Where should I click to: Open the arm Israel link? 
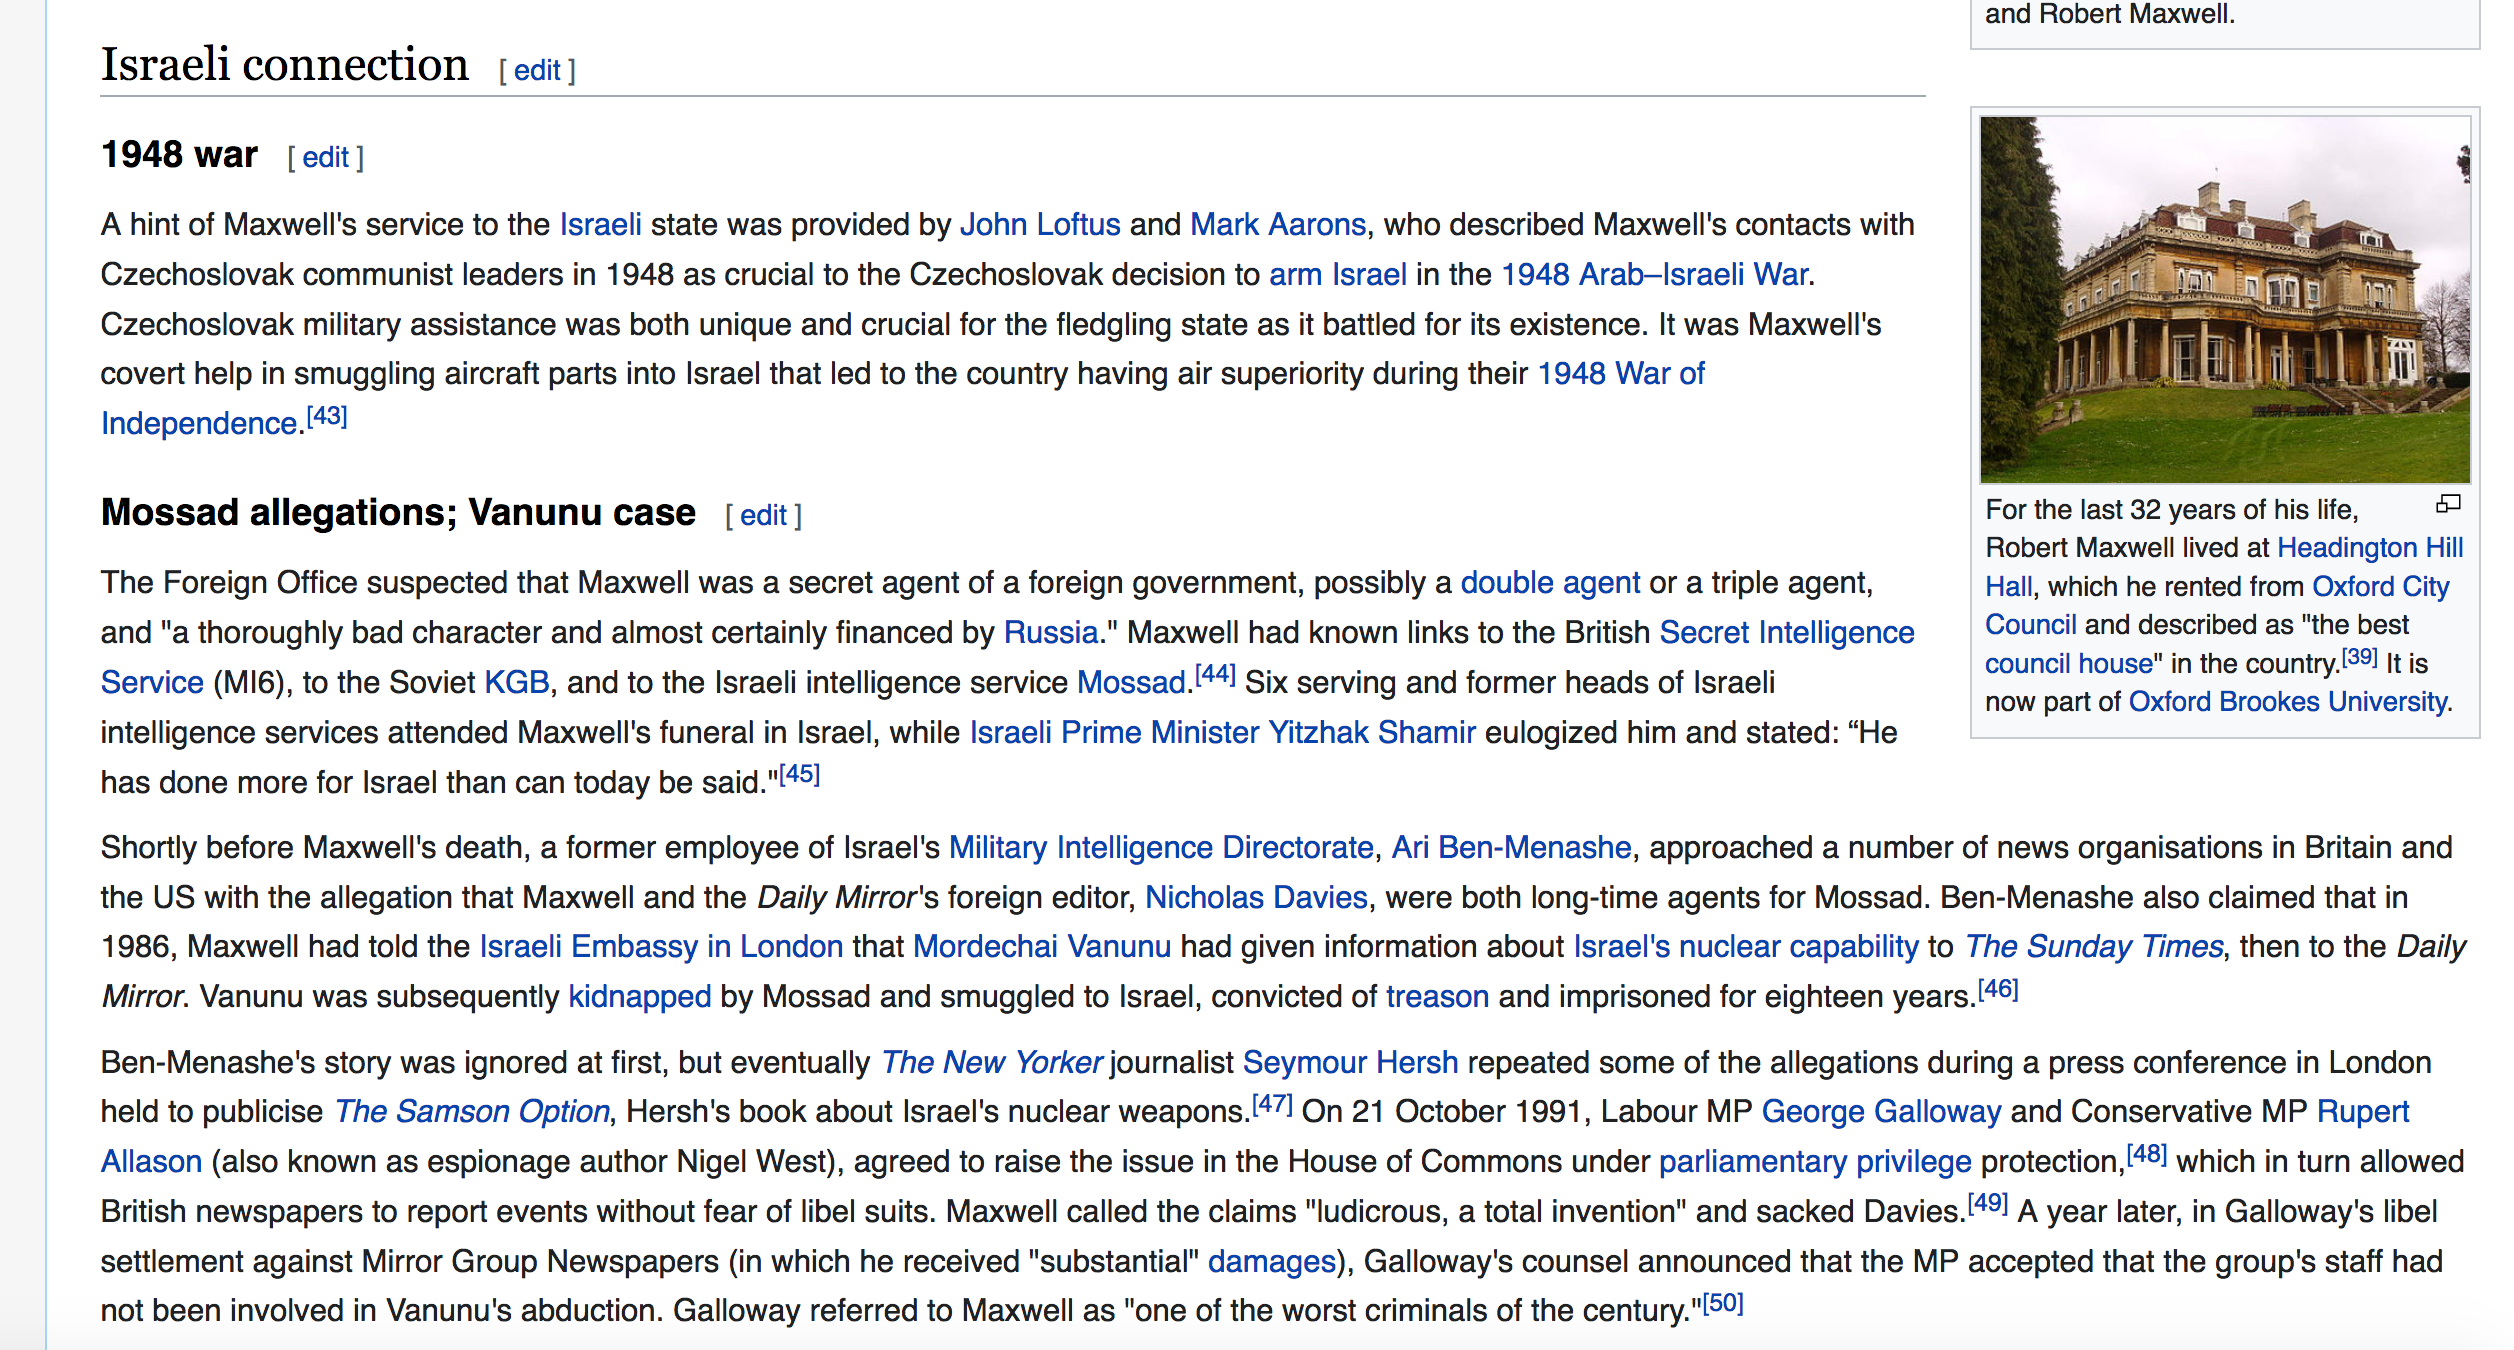click(x=1338, y=275)
